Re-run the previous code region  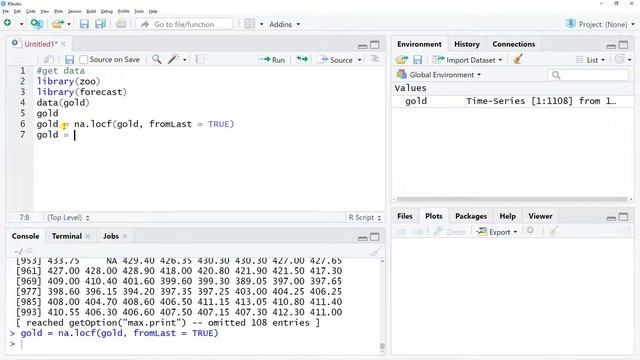click(302, 60)
